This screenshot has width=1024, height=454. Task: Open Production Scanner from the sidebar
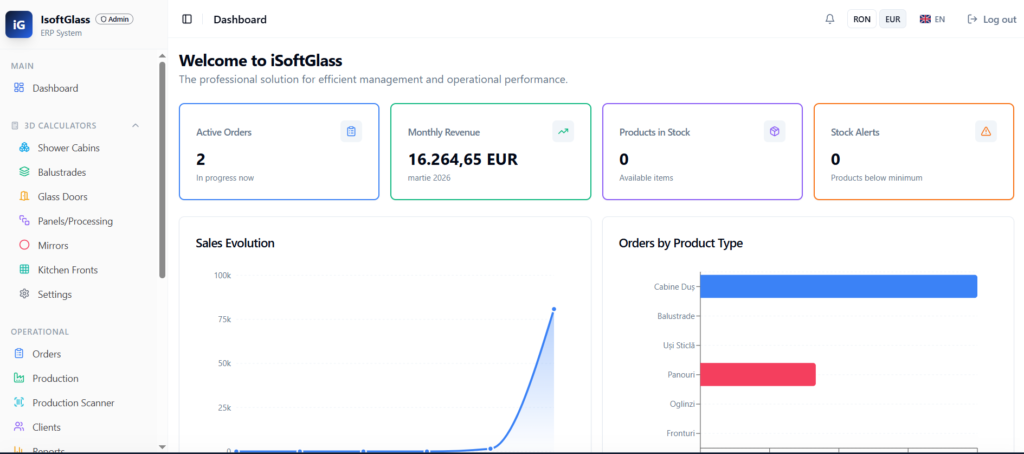pyautogui.click(x=73, y=403)
